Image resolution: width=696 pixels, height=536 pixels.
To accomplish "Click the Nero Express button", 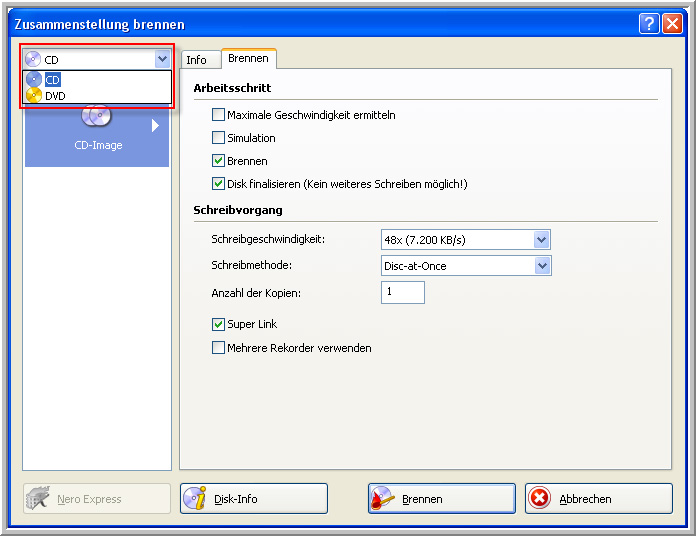I will click(x=97, y=499).
